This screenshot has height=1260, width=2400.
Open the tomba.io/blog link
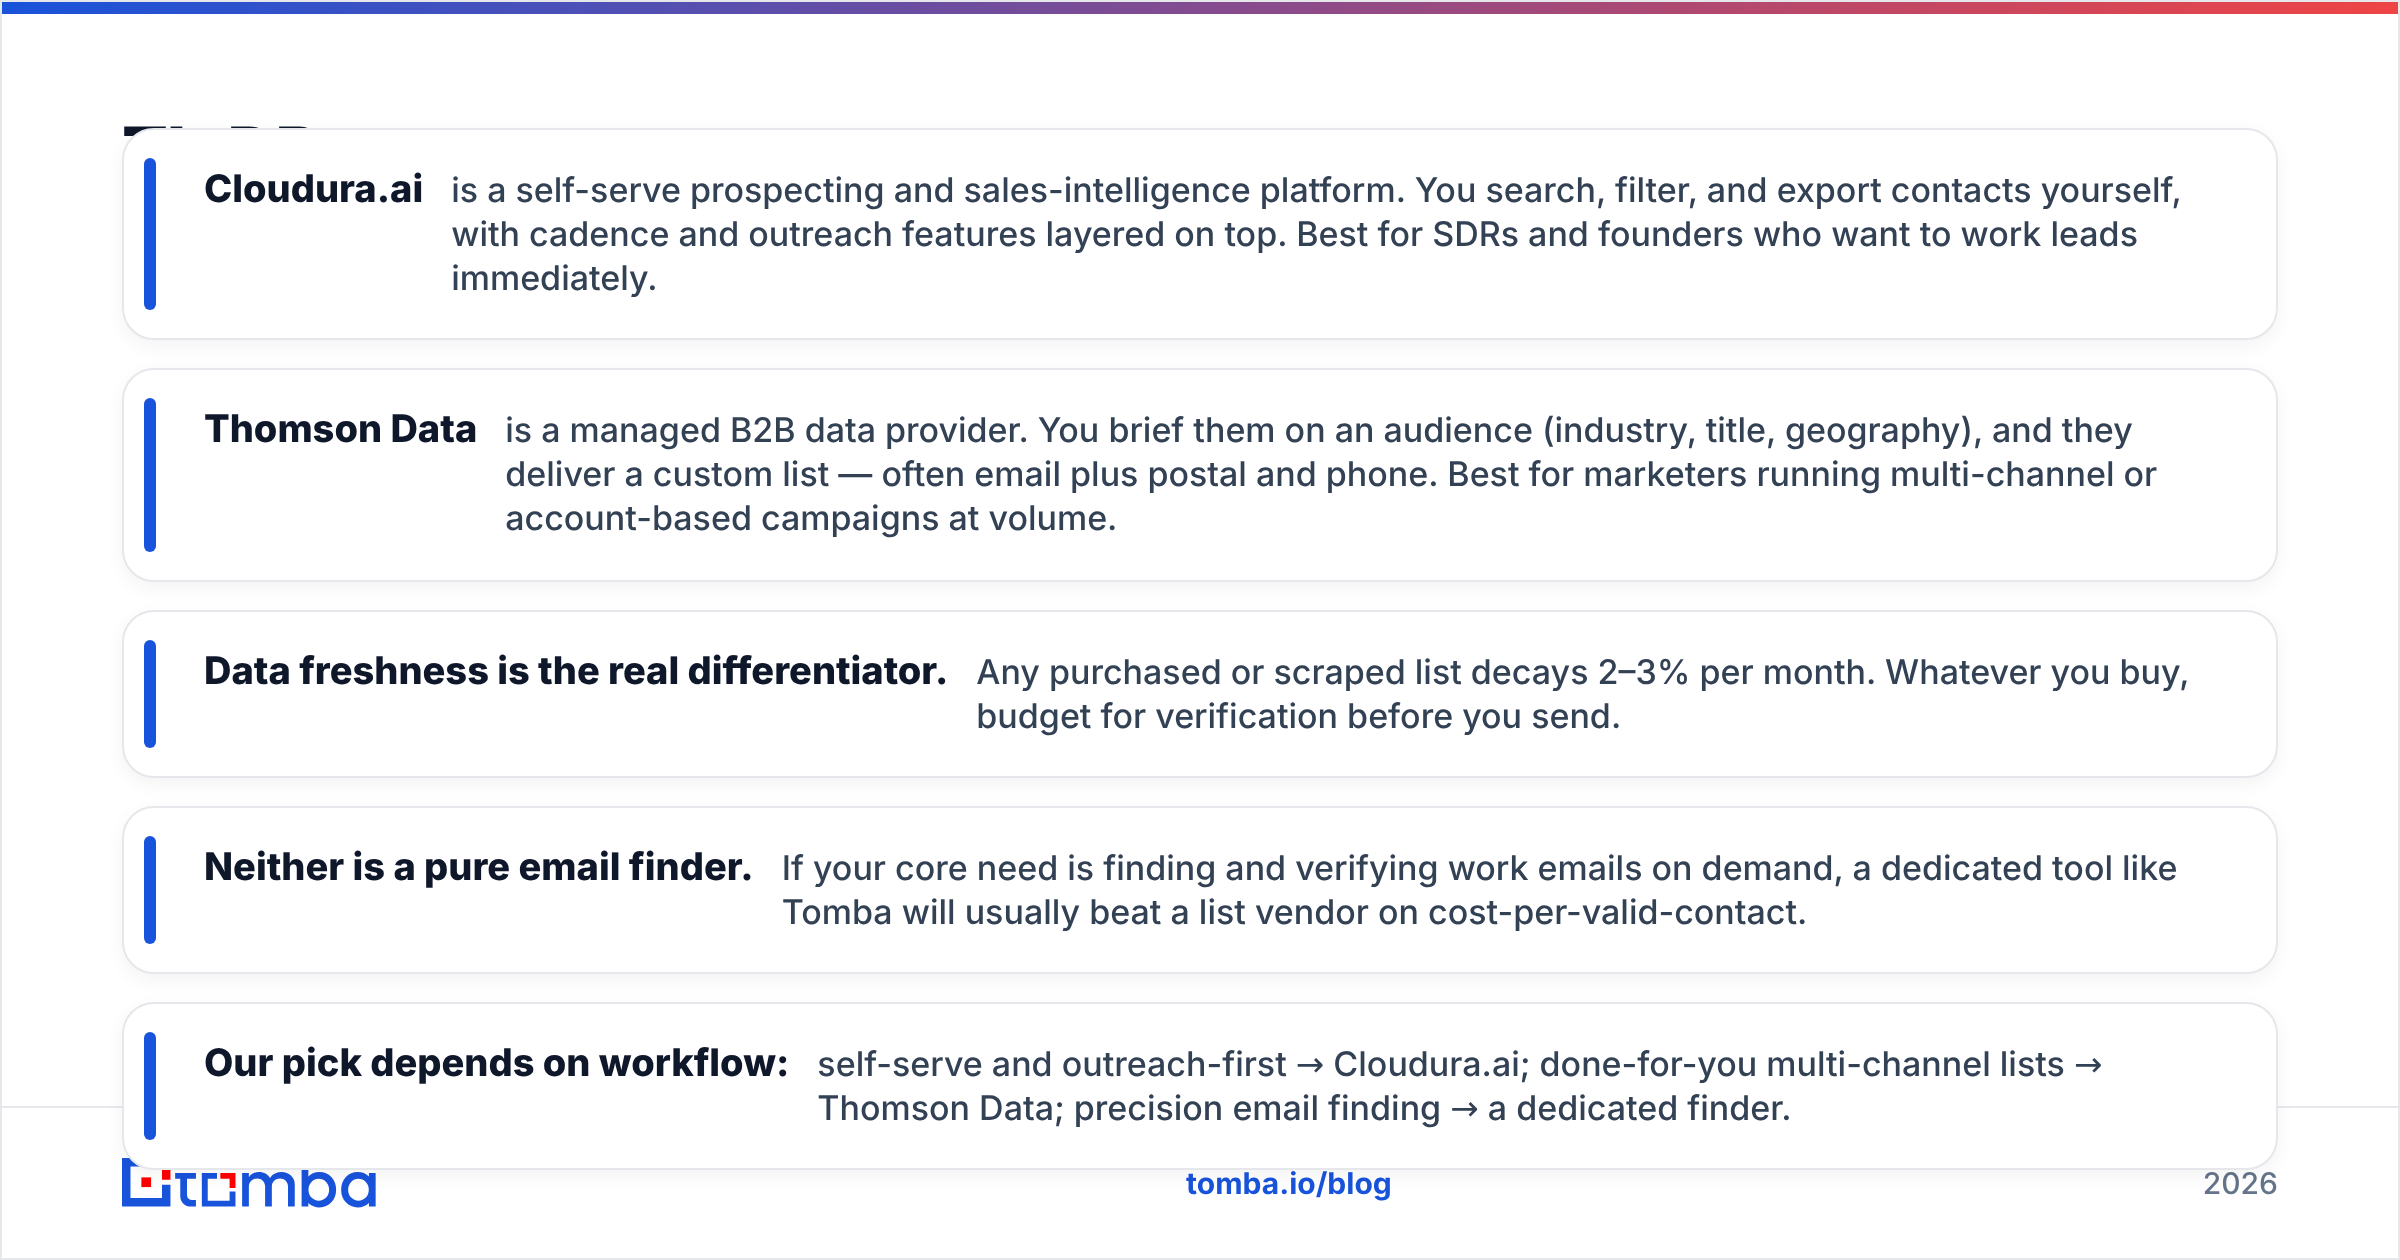(x=1288, y=1184)
